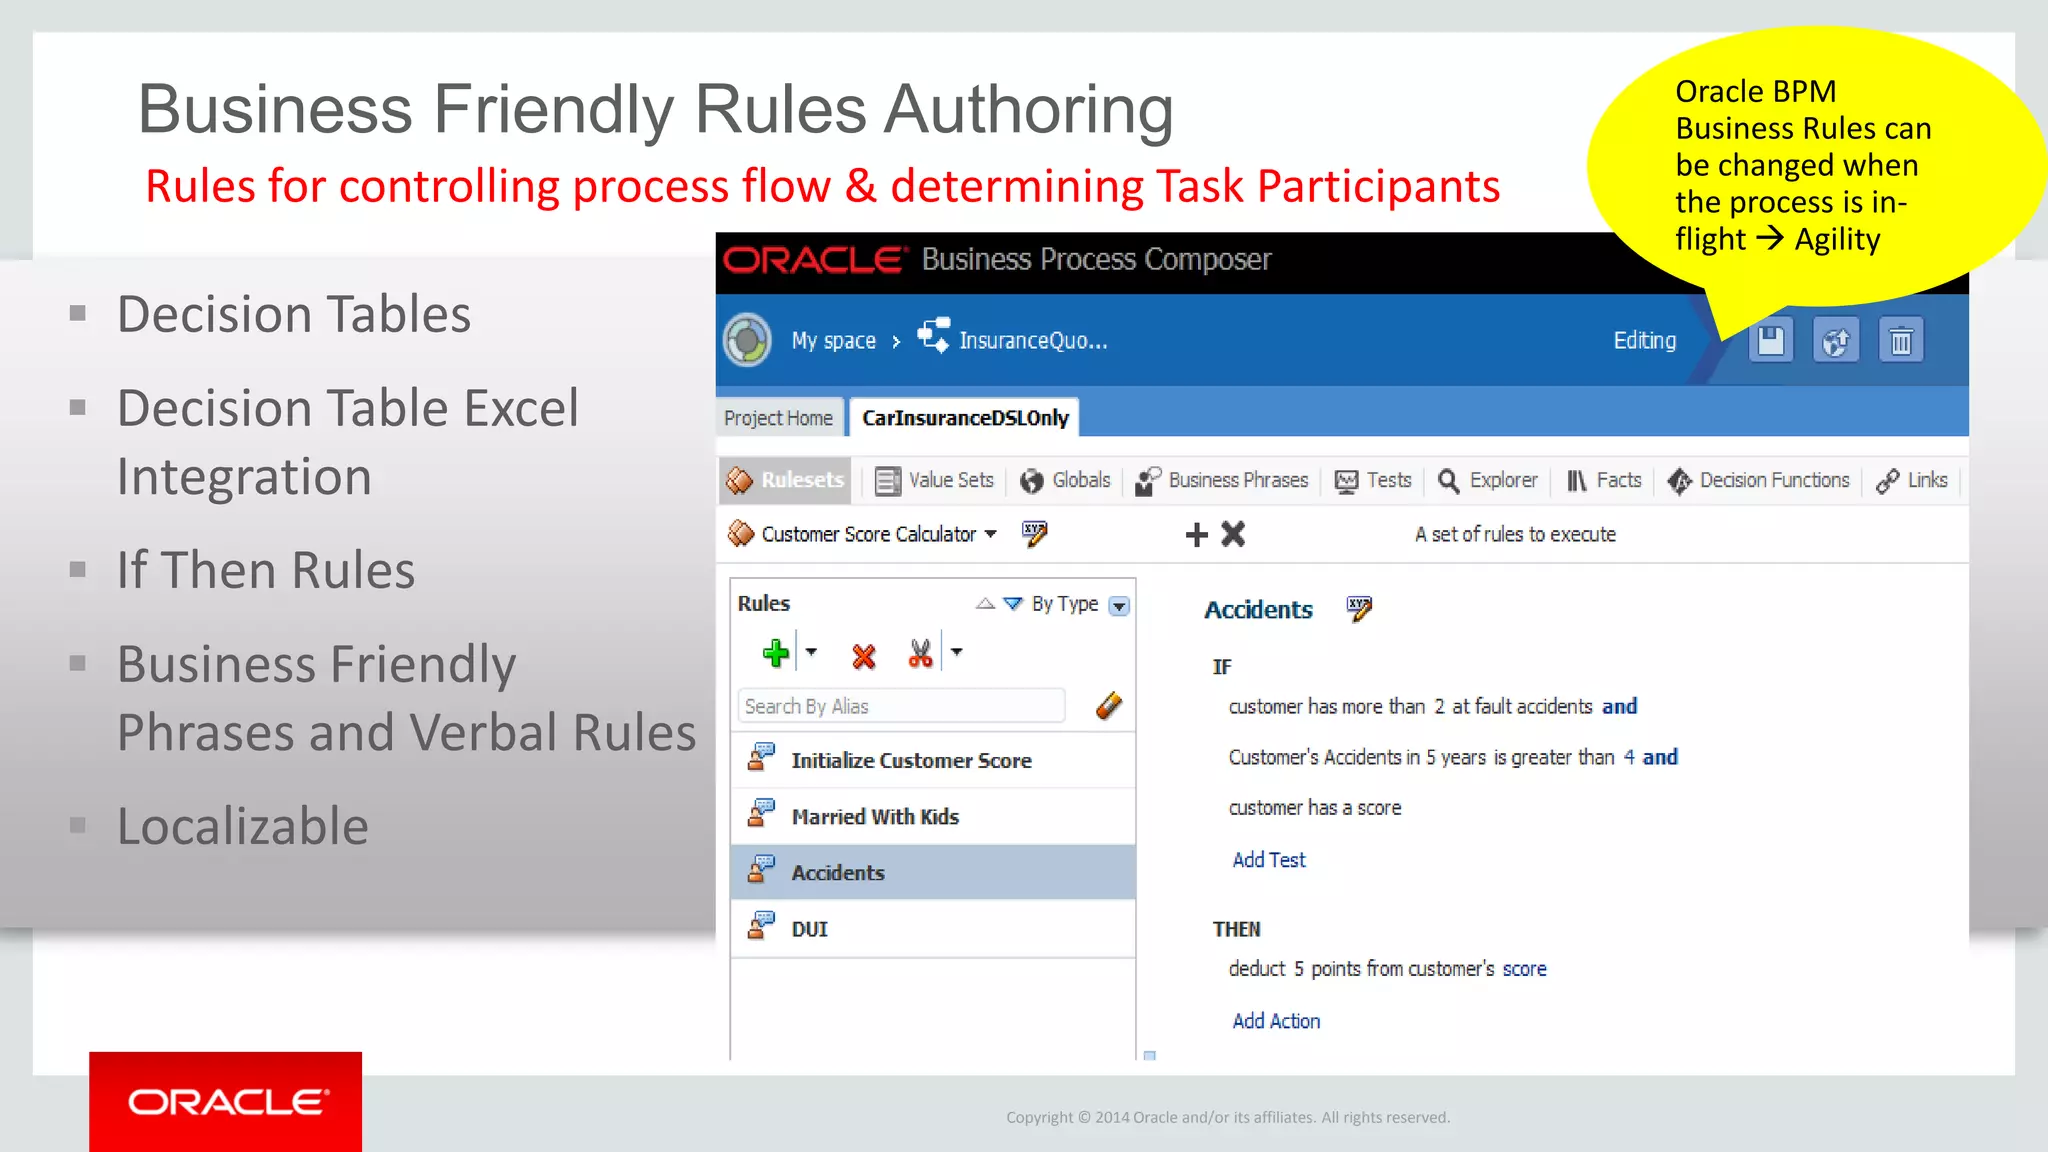The width and height of the screenshot is (2048, 1152).
Task: Click scissors cut rule icon
Action: tap(920, 654)
